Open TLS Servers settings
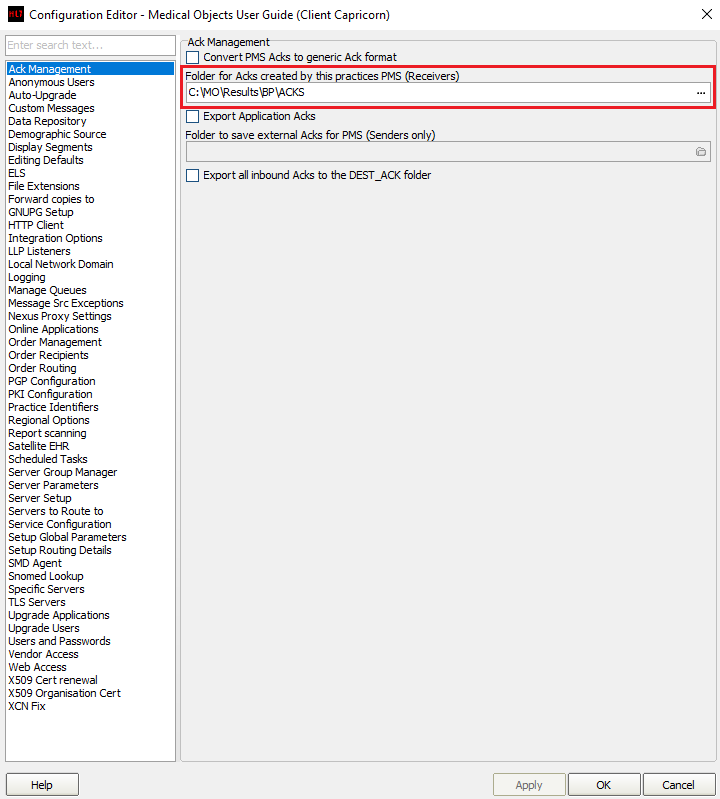Viewport: 720px width, 799px height. coord(37,602)
